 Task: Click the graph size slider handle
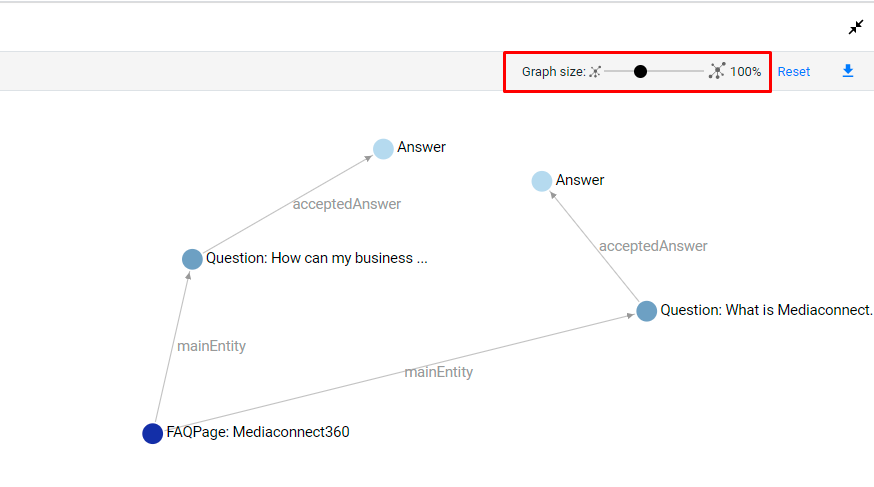point(640,71)
